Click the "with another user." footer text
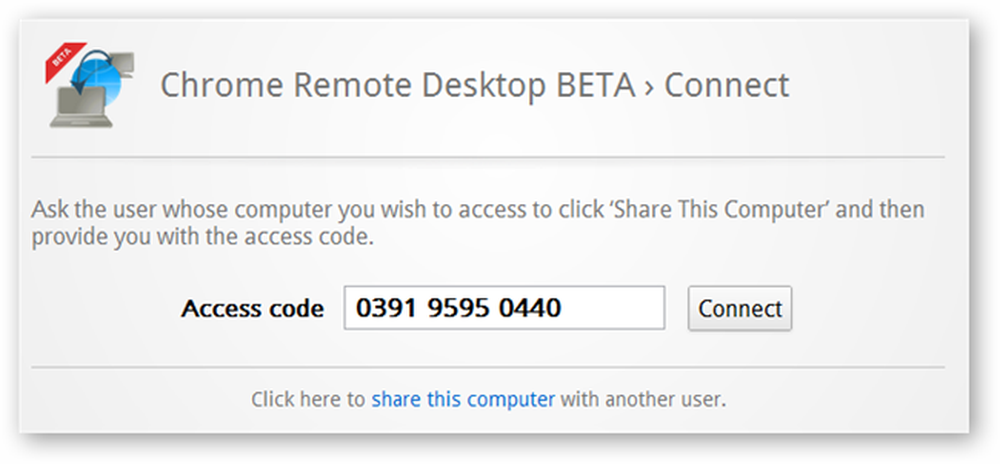Image resolution: width=1000 pixels, height=464 pixels. click(643, 400)
